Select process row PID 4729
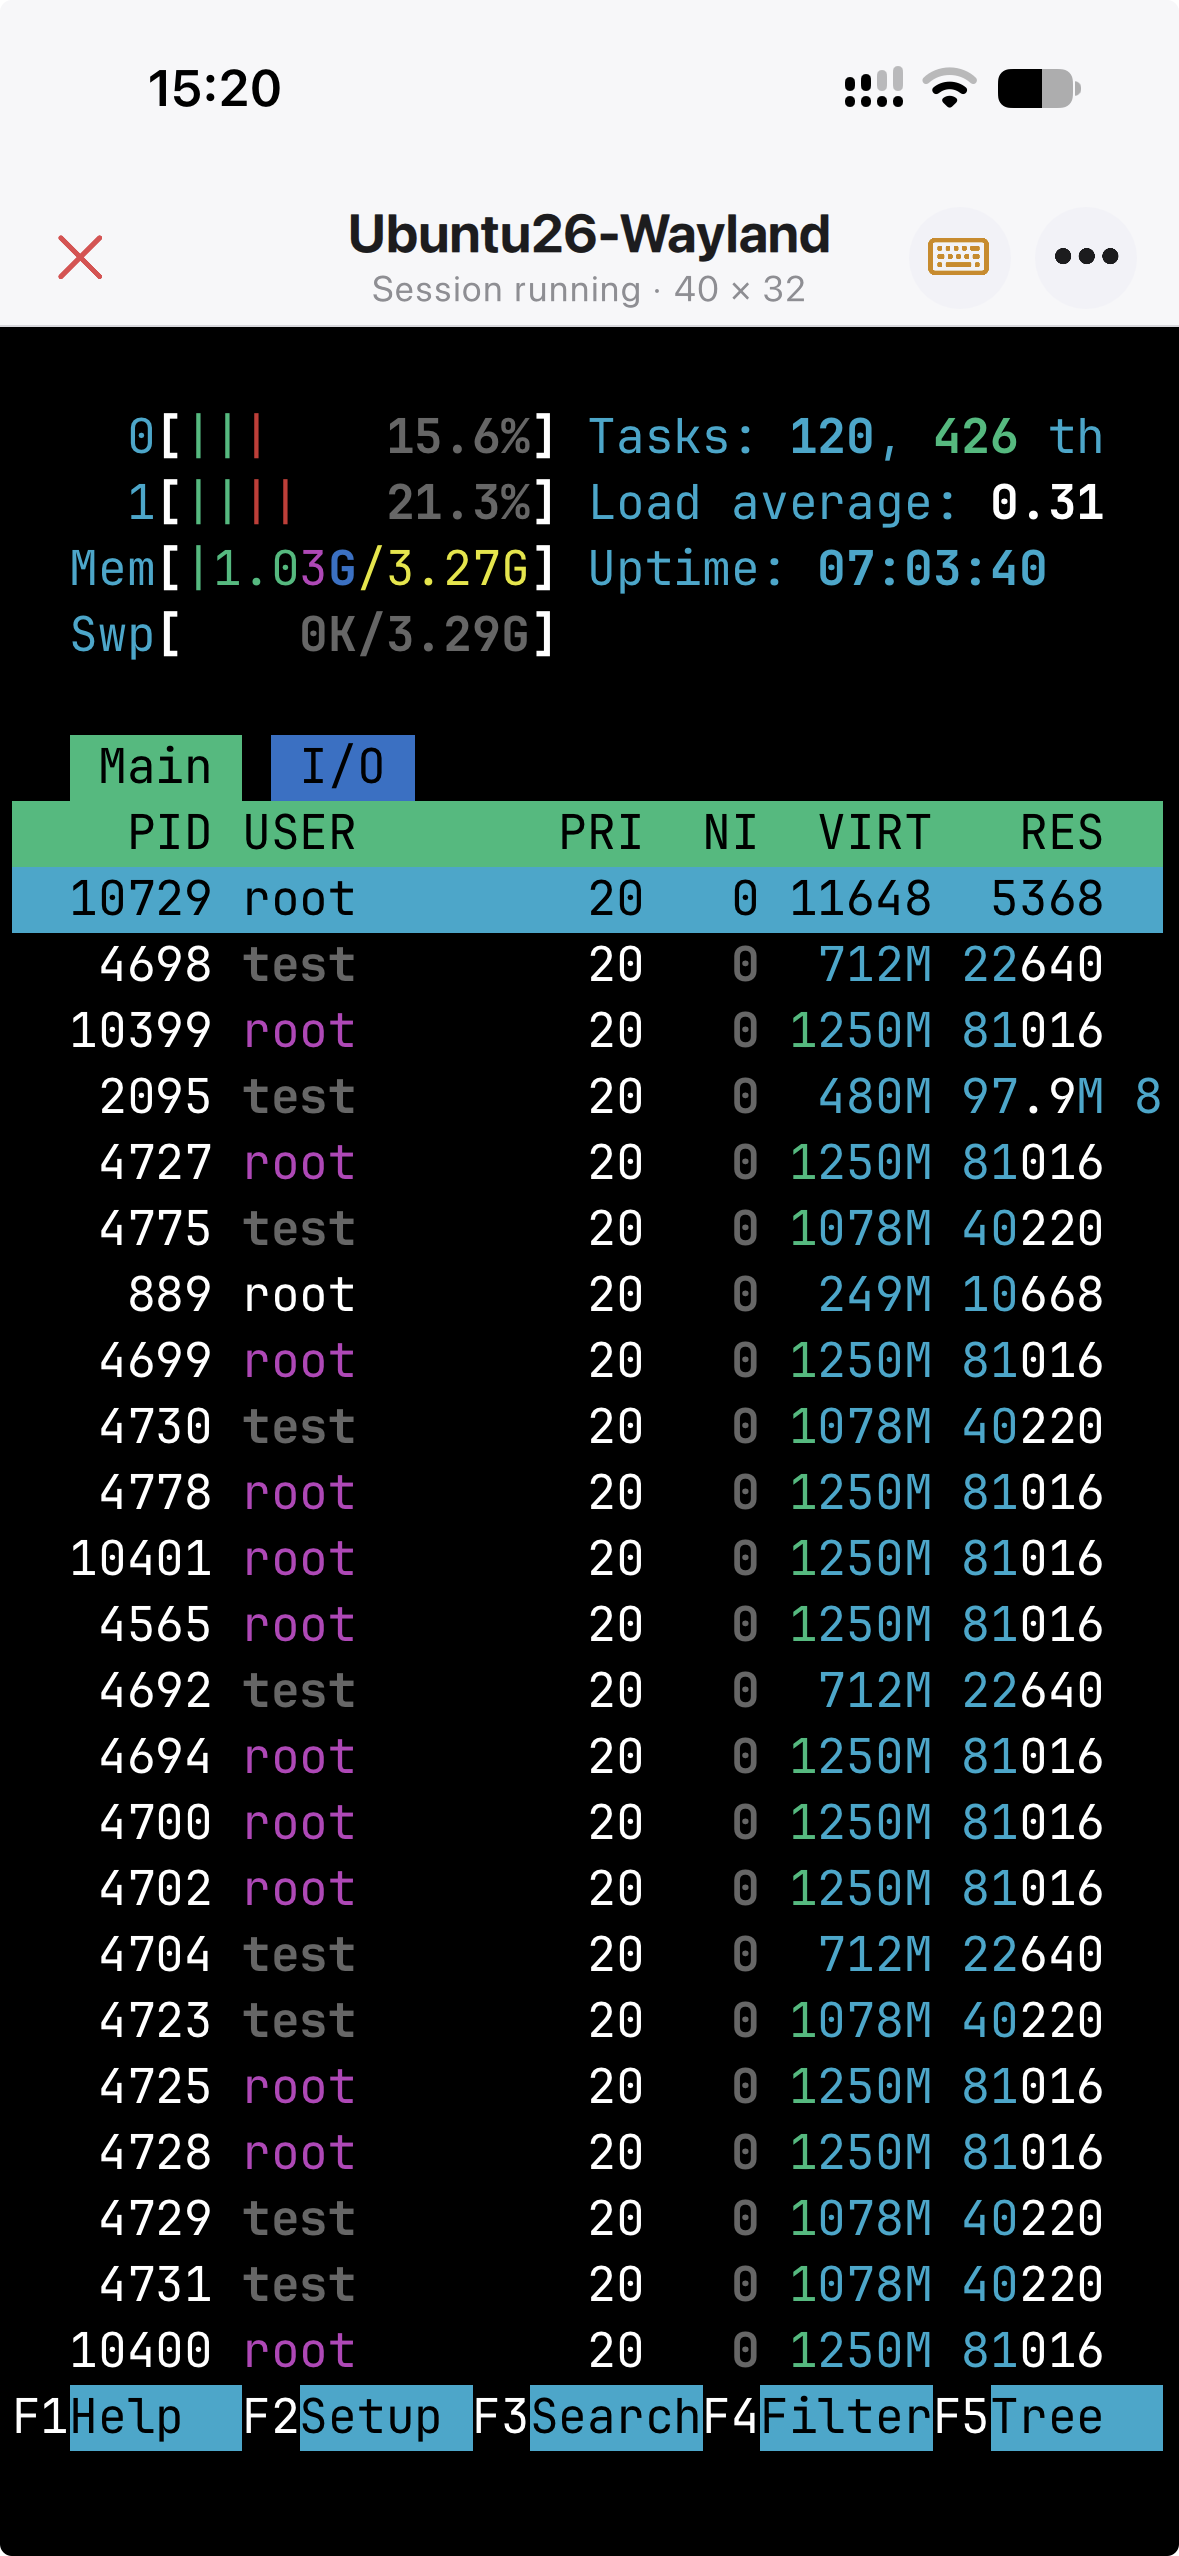Screen dimensions: 1179x2556 point(587,2219)
